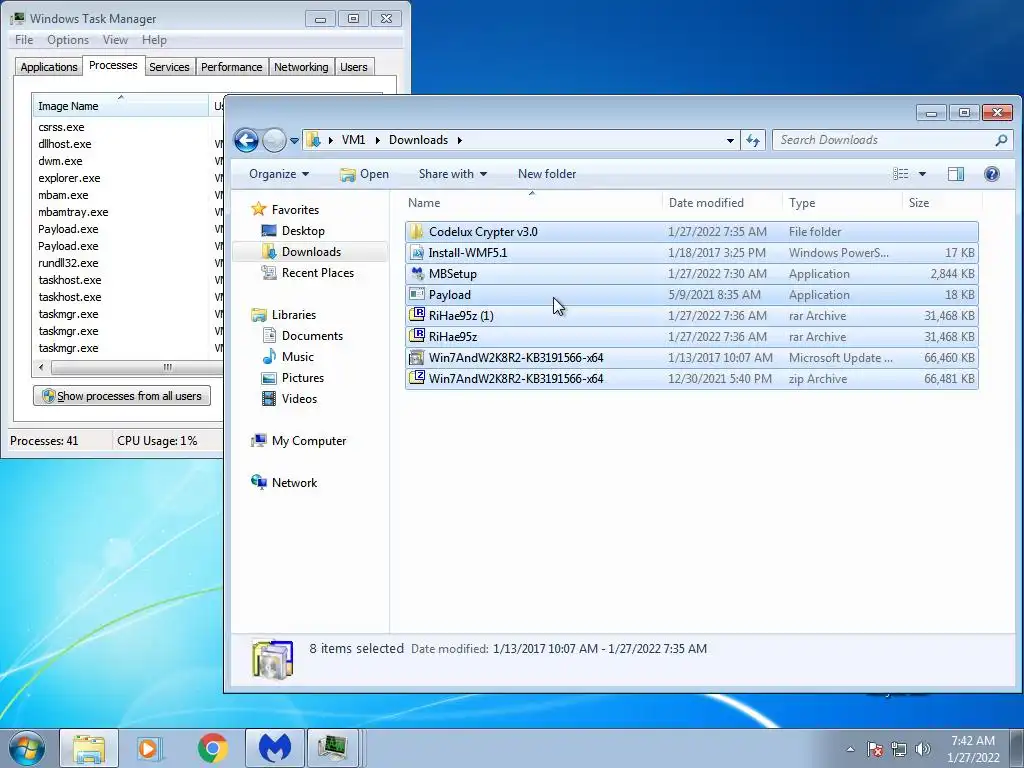Select Downloads in navigation pane
Viewport: 1024px width, 768px height.
[311, 251]
